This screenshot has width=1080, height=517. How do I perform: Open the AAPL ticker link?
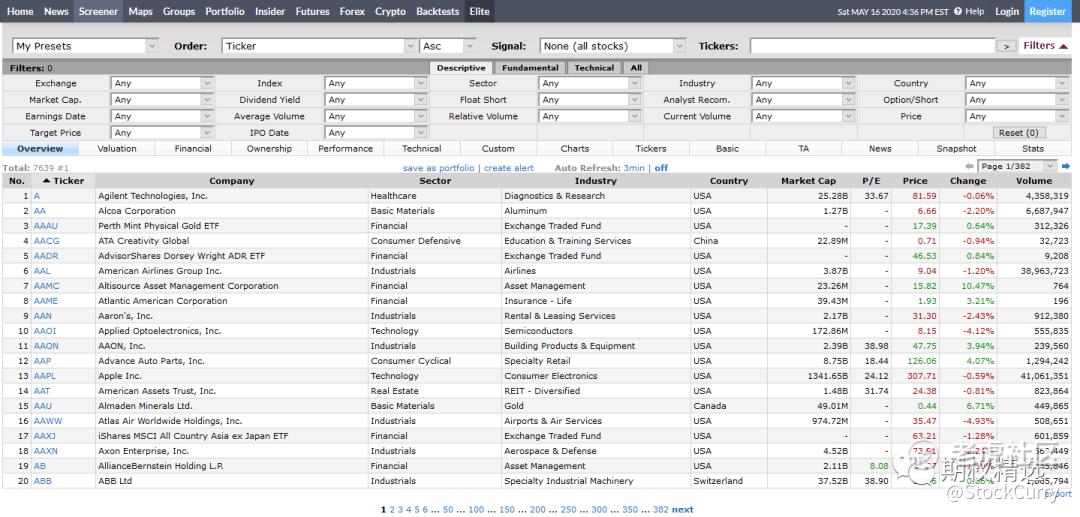pyautogui.click(x=45, y=376)
